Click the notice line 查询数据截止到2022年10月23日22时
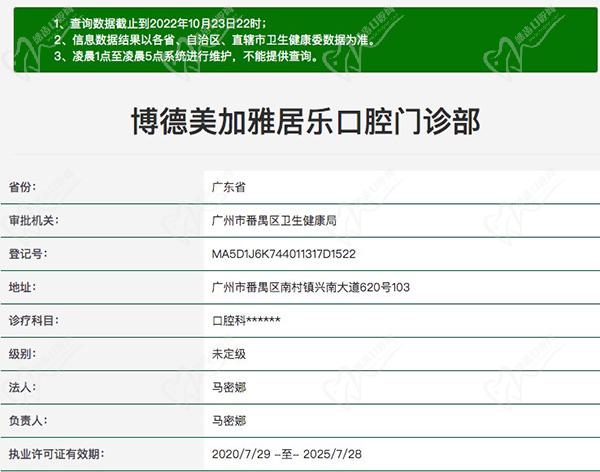The image size is (600, 472). pos(160,24)
